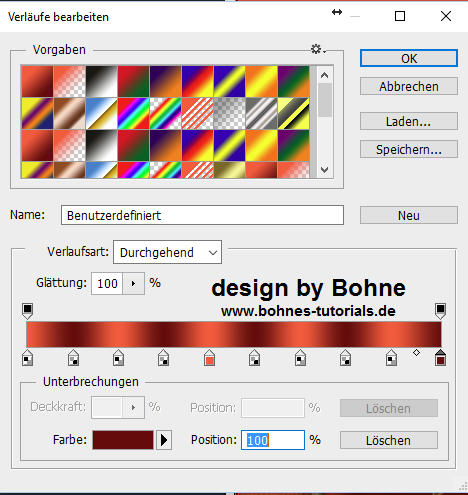Choose the rainbow spectrum gradient preset
468x495 pixels.
(133, 113)
